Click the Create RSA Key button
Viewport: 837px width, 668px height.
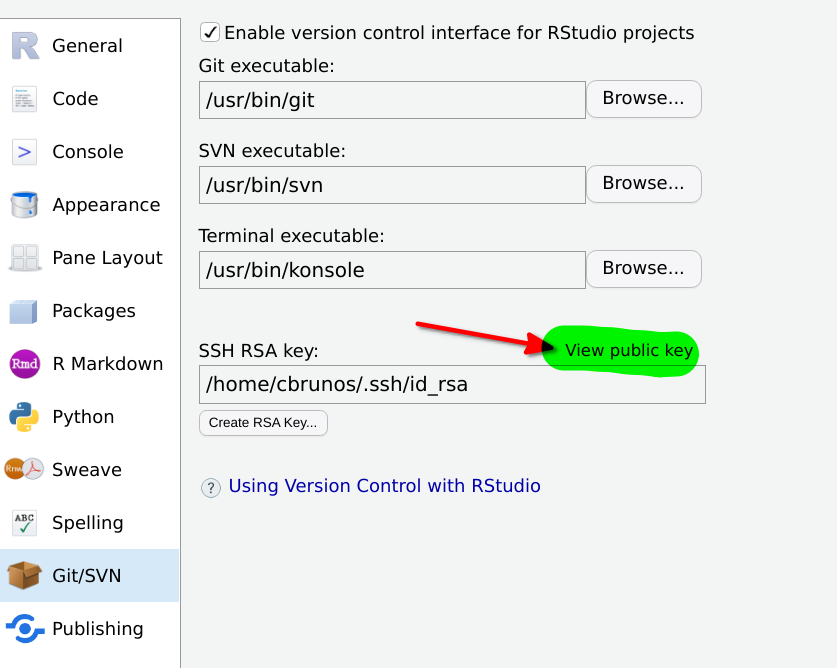click(x=263, y=423)
